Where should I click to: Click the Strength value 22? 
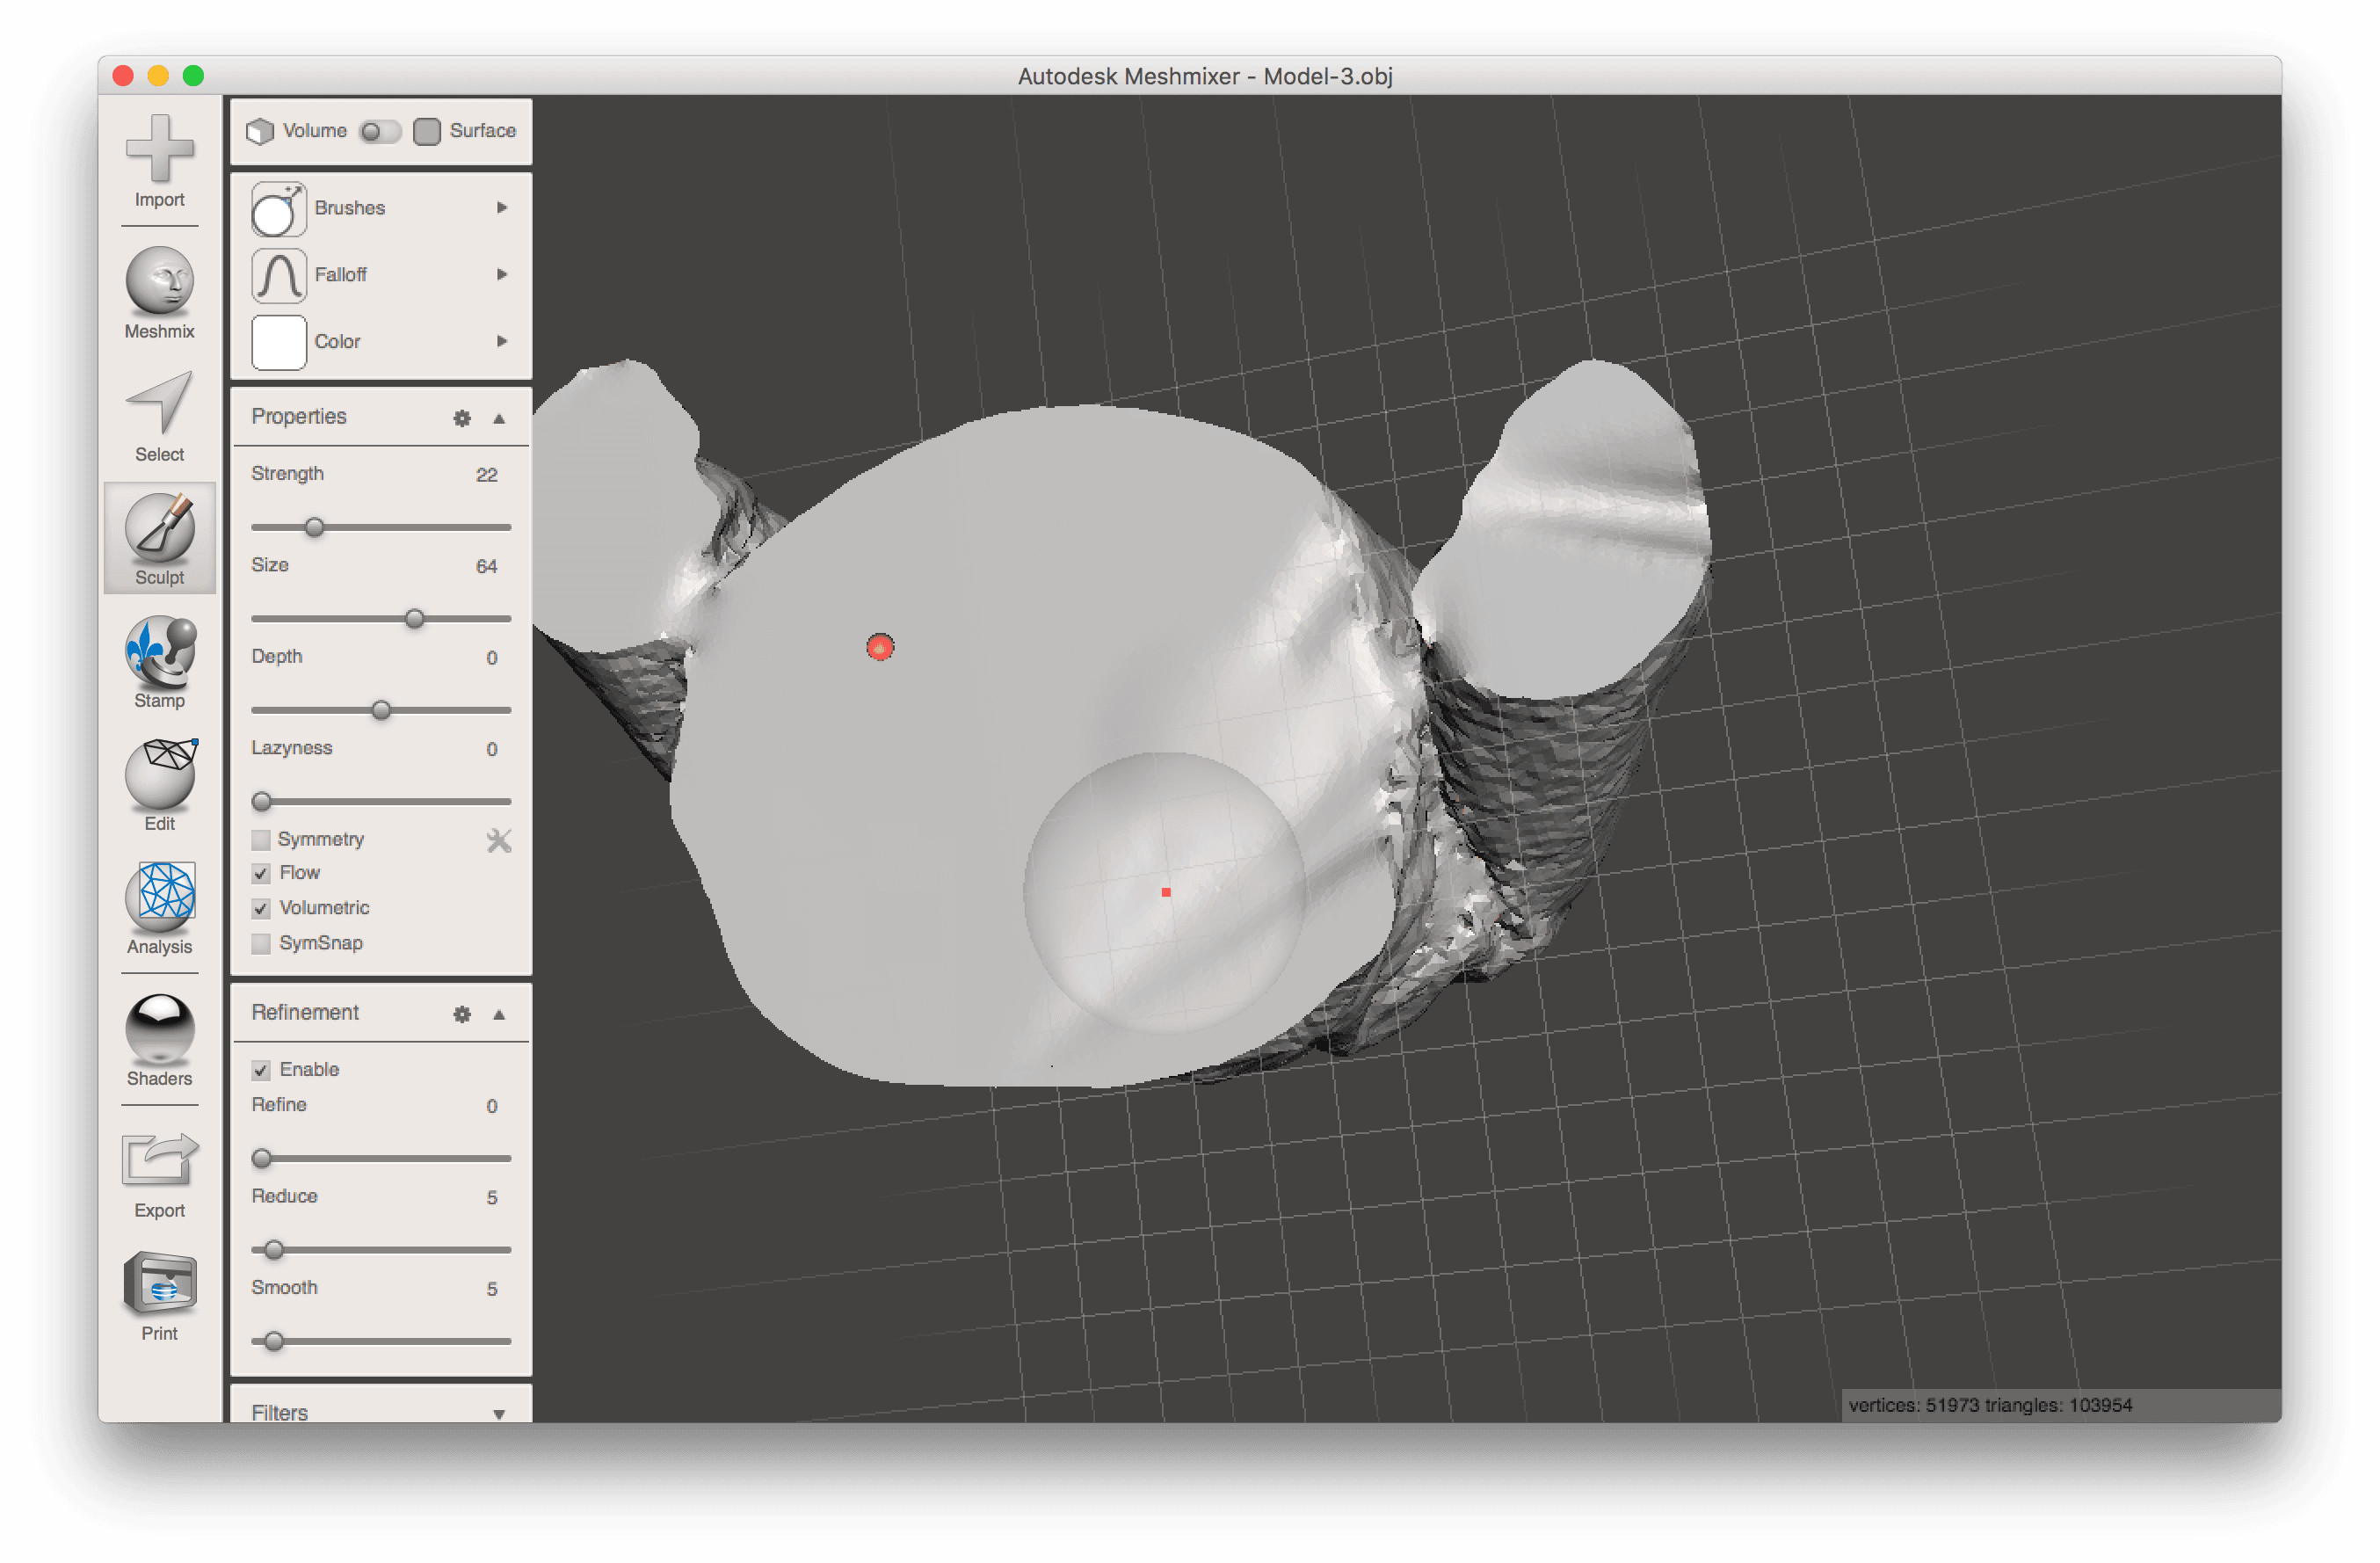tap(487, 475)
